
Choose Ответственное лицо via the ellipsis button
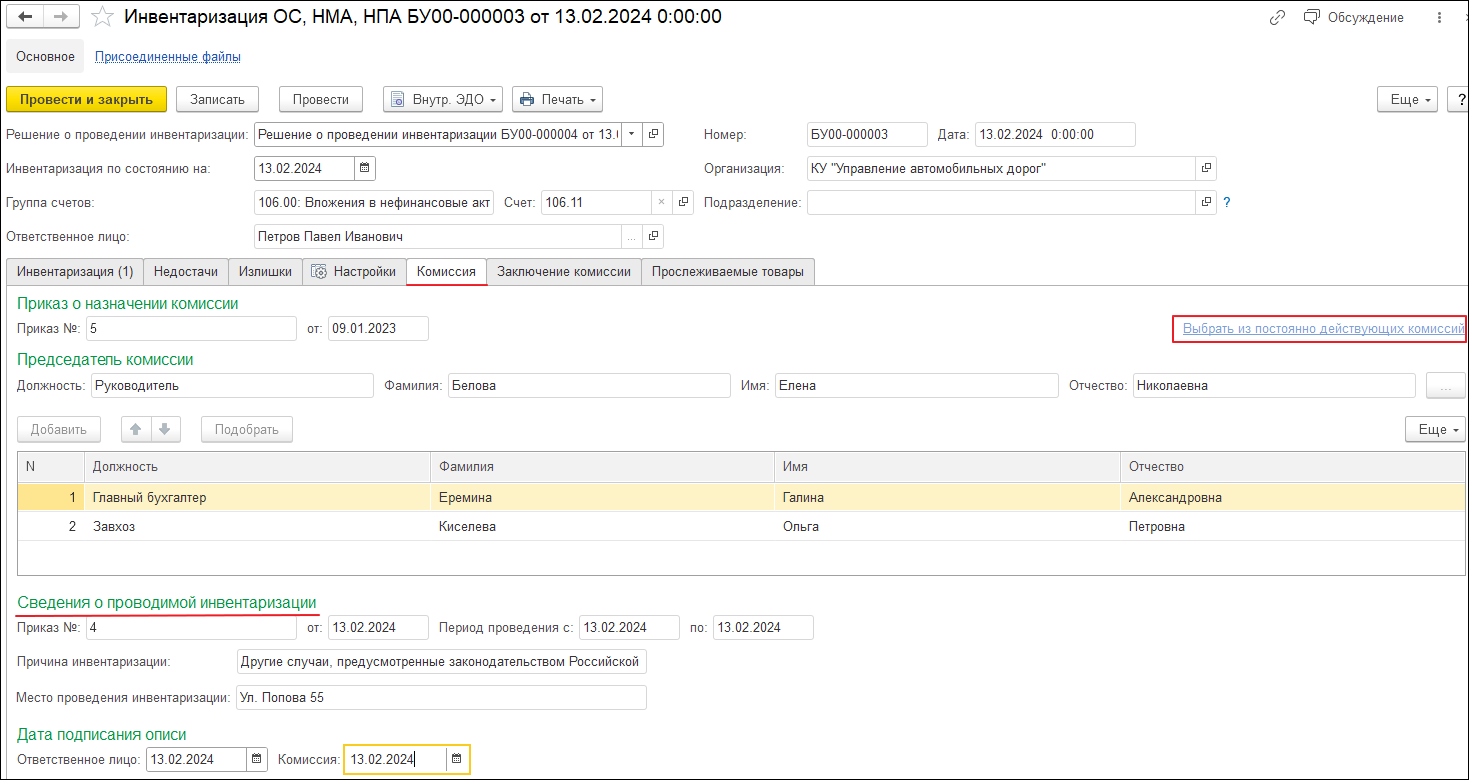631,236
